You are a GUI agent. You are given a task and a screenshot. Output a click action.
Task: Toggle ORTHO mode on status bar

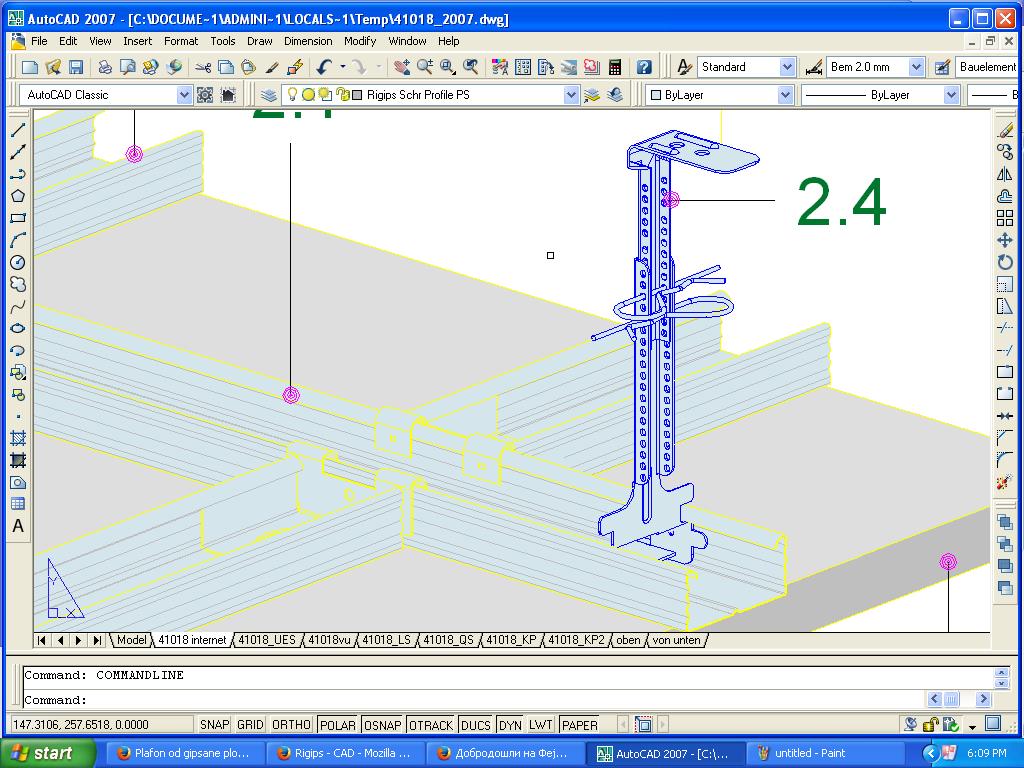[291, 725]
